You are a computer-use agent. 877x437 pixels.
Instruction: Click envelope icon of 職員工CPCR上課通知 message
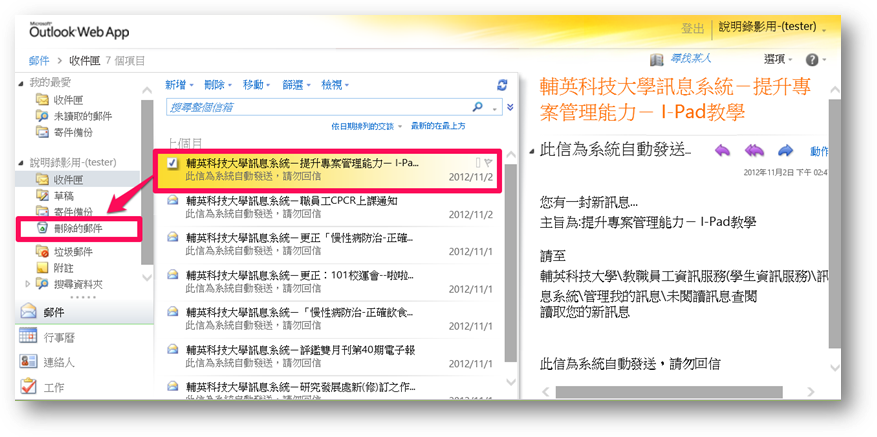[173, 200]
